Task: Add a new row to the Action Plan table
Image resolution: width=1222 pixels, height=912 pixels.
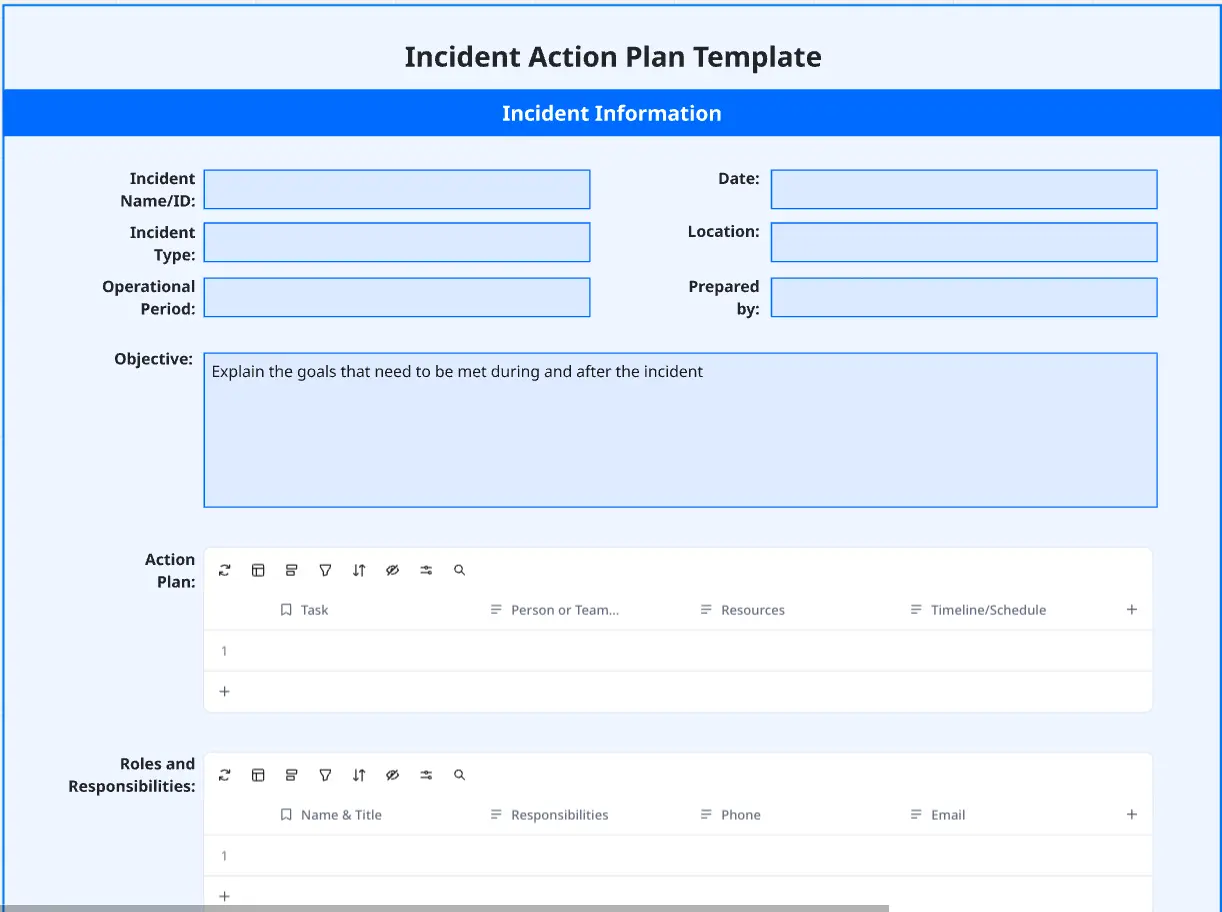Action: tap(224, 691)
